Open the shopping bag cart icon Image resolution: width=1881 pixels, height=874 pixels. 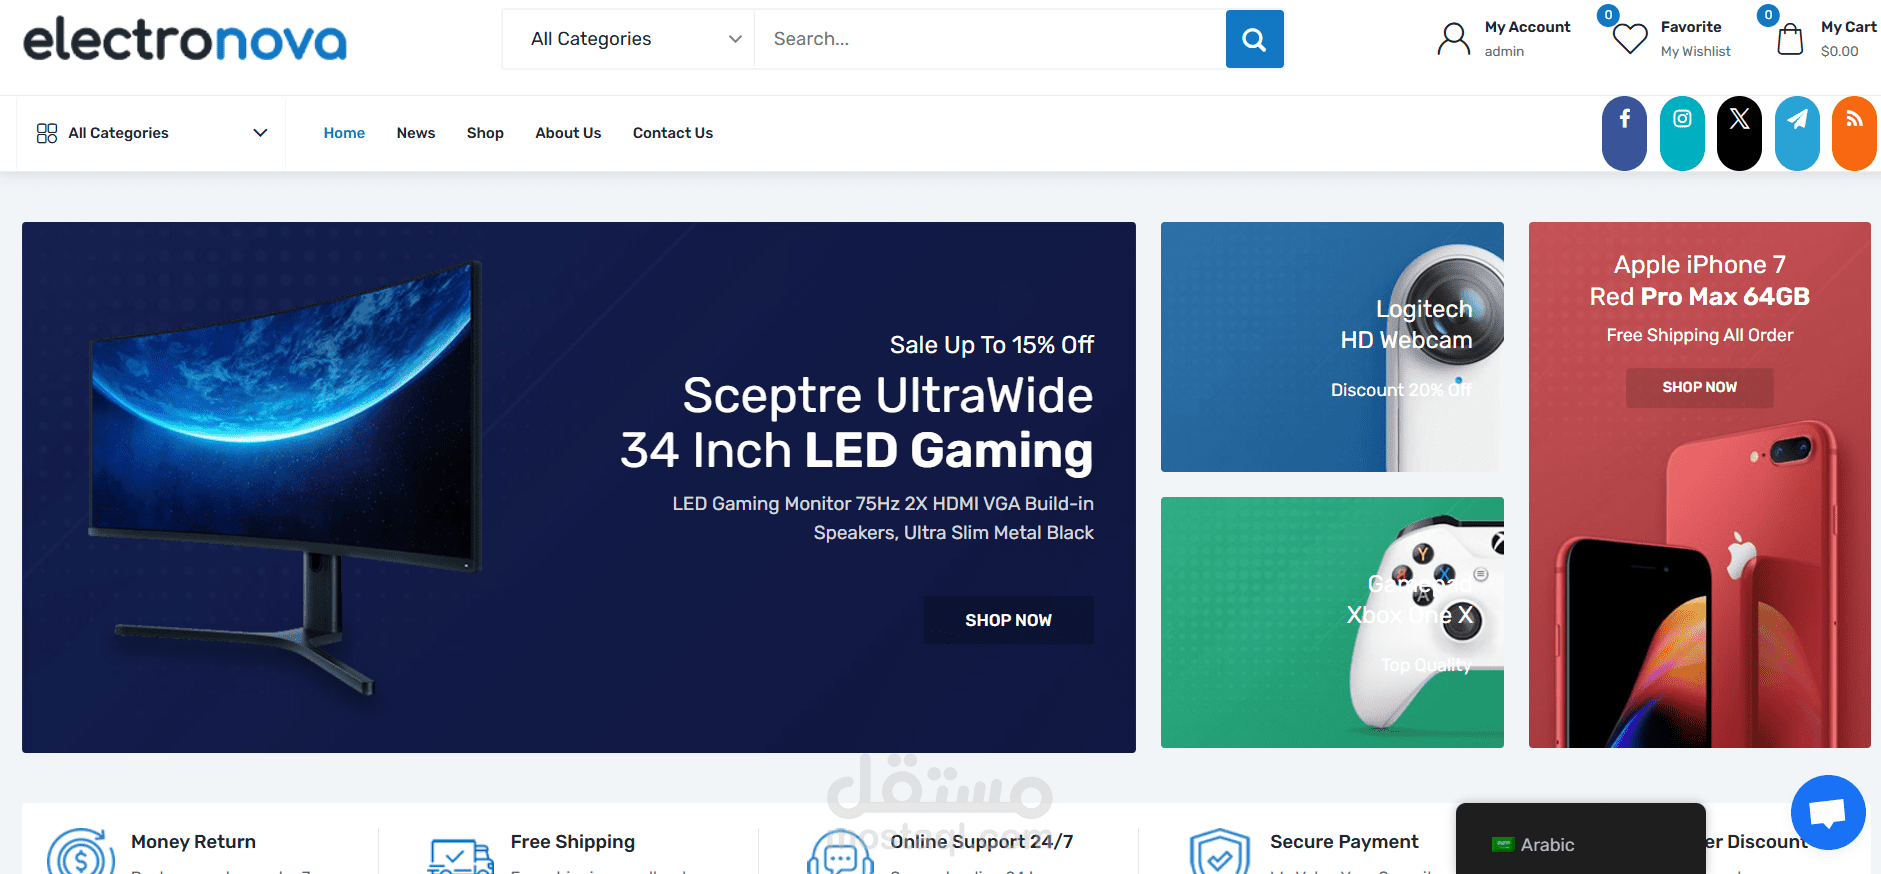(1790, 39)
